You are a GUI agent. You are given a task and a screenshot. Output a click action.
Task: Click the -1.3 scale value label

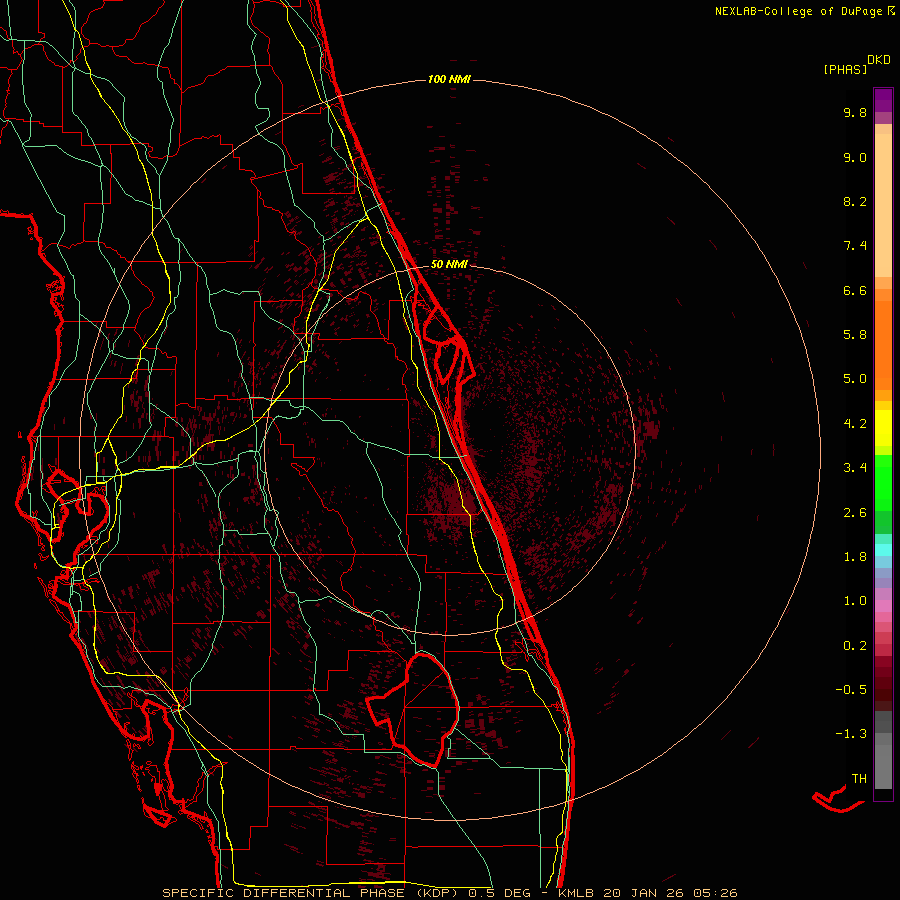pyautogui.click(x=852, y=734)
